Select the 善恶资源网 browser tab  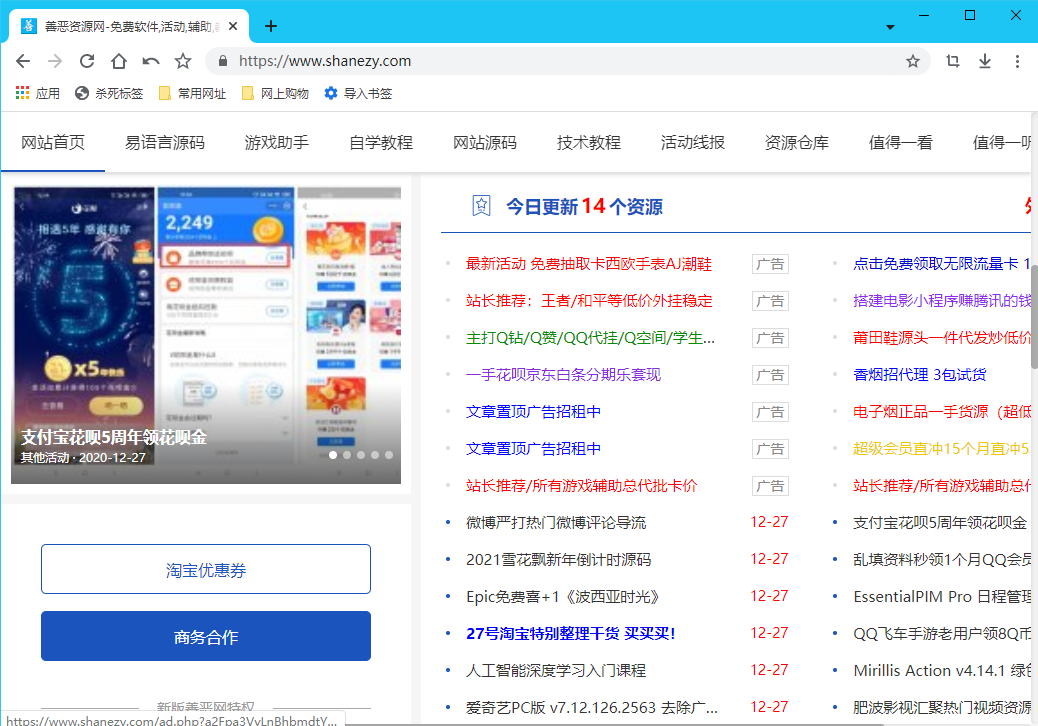point(120,27)
